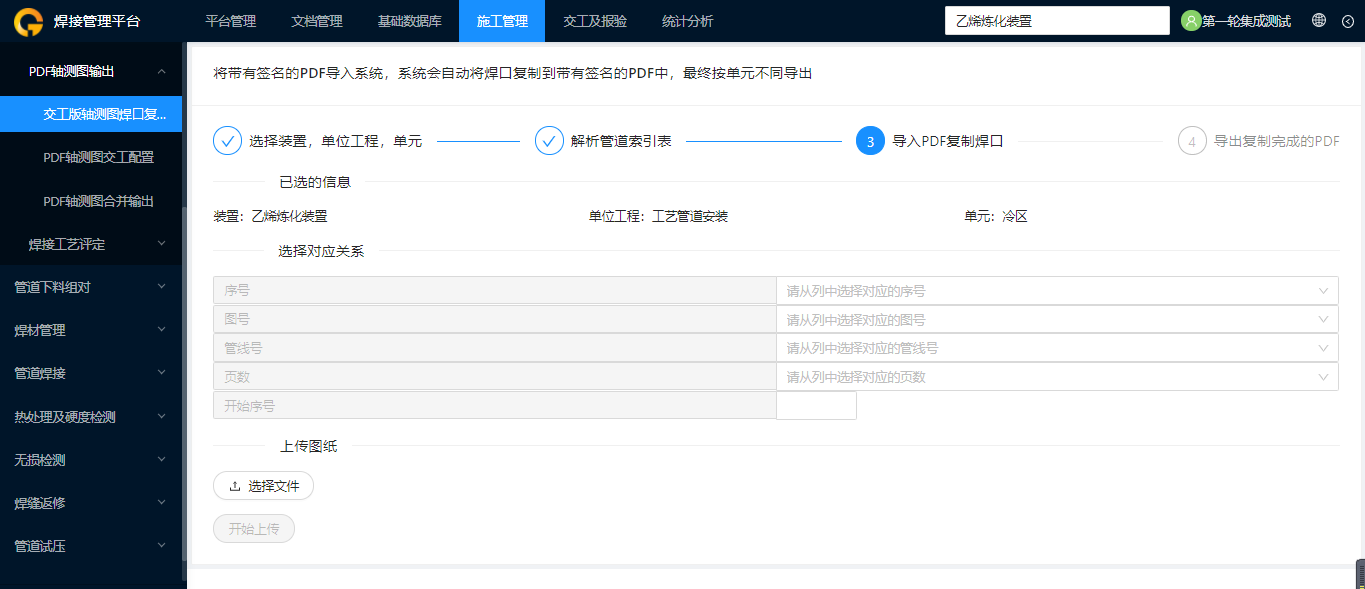Screen dimensions: 1365x589
Task: Click the disabled 开始序号 label field
Action: tap(495, 405)
